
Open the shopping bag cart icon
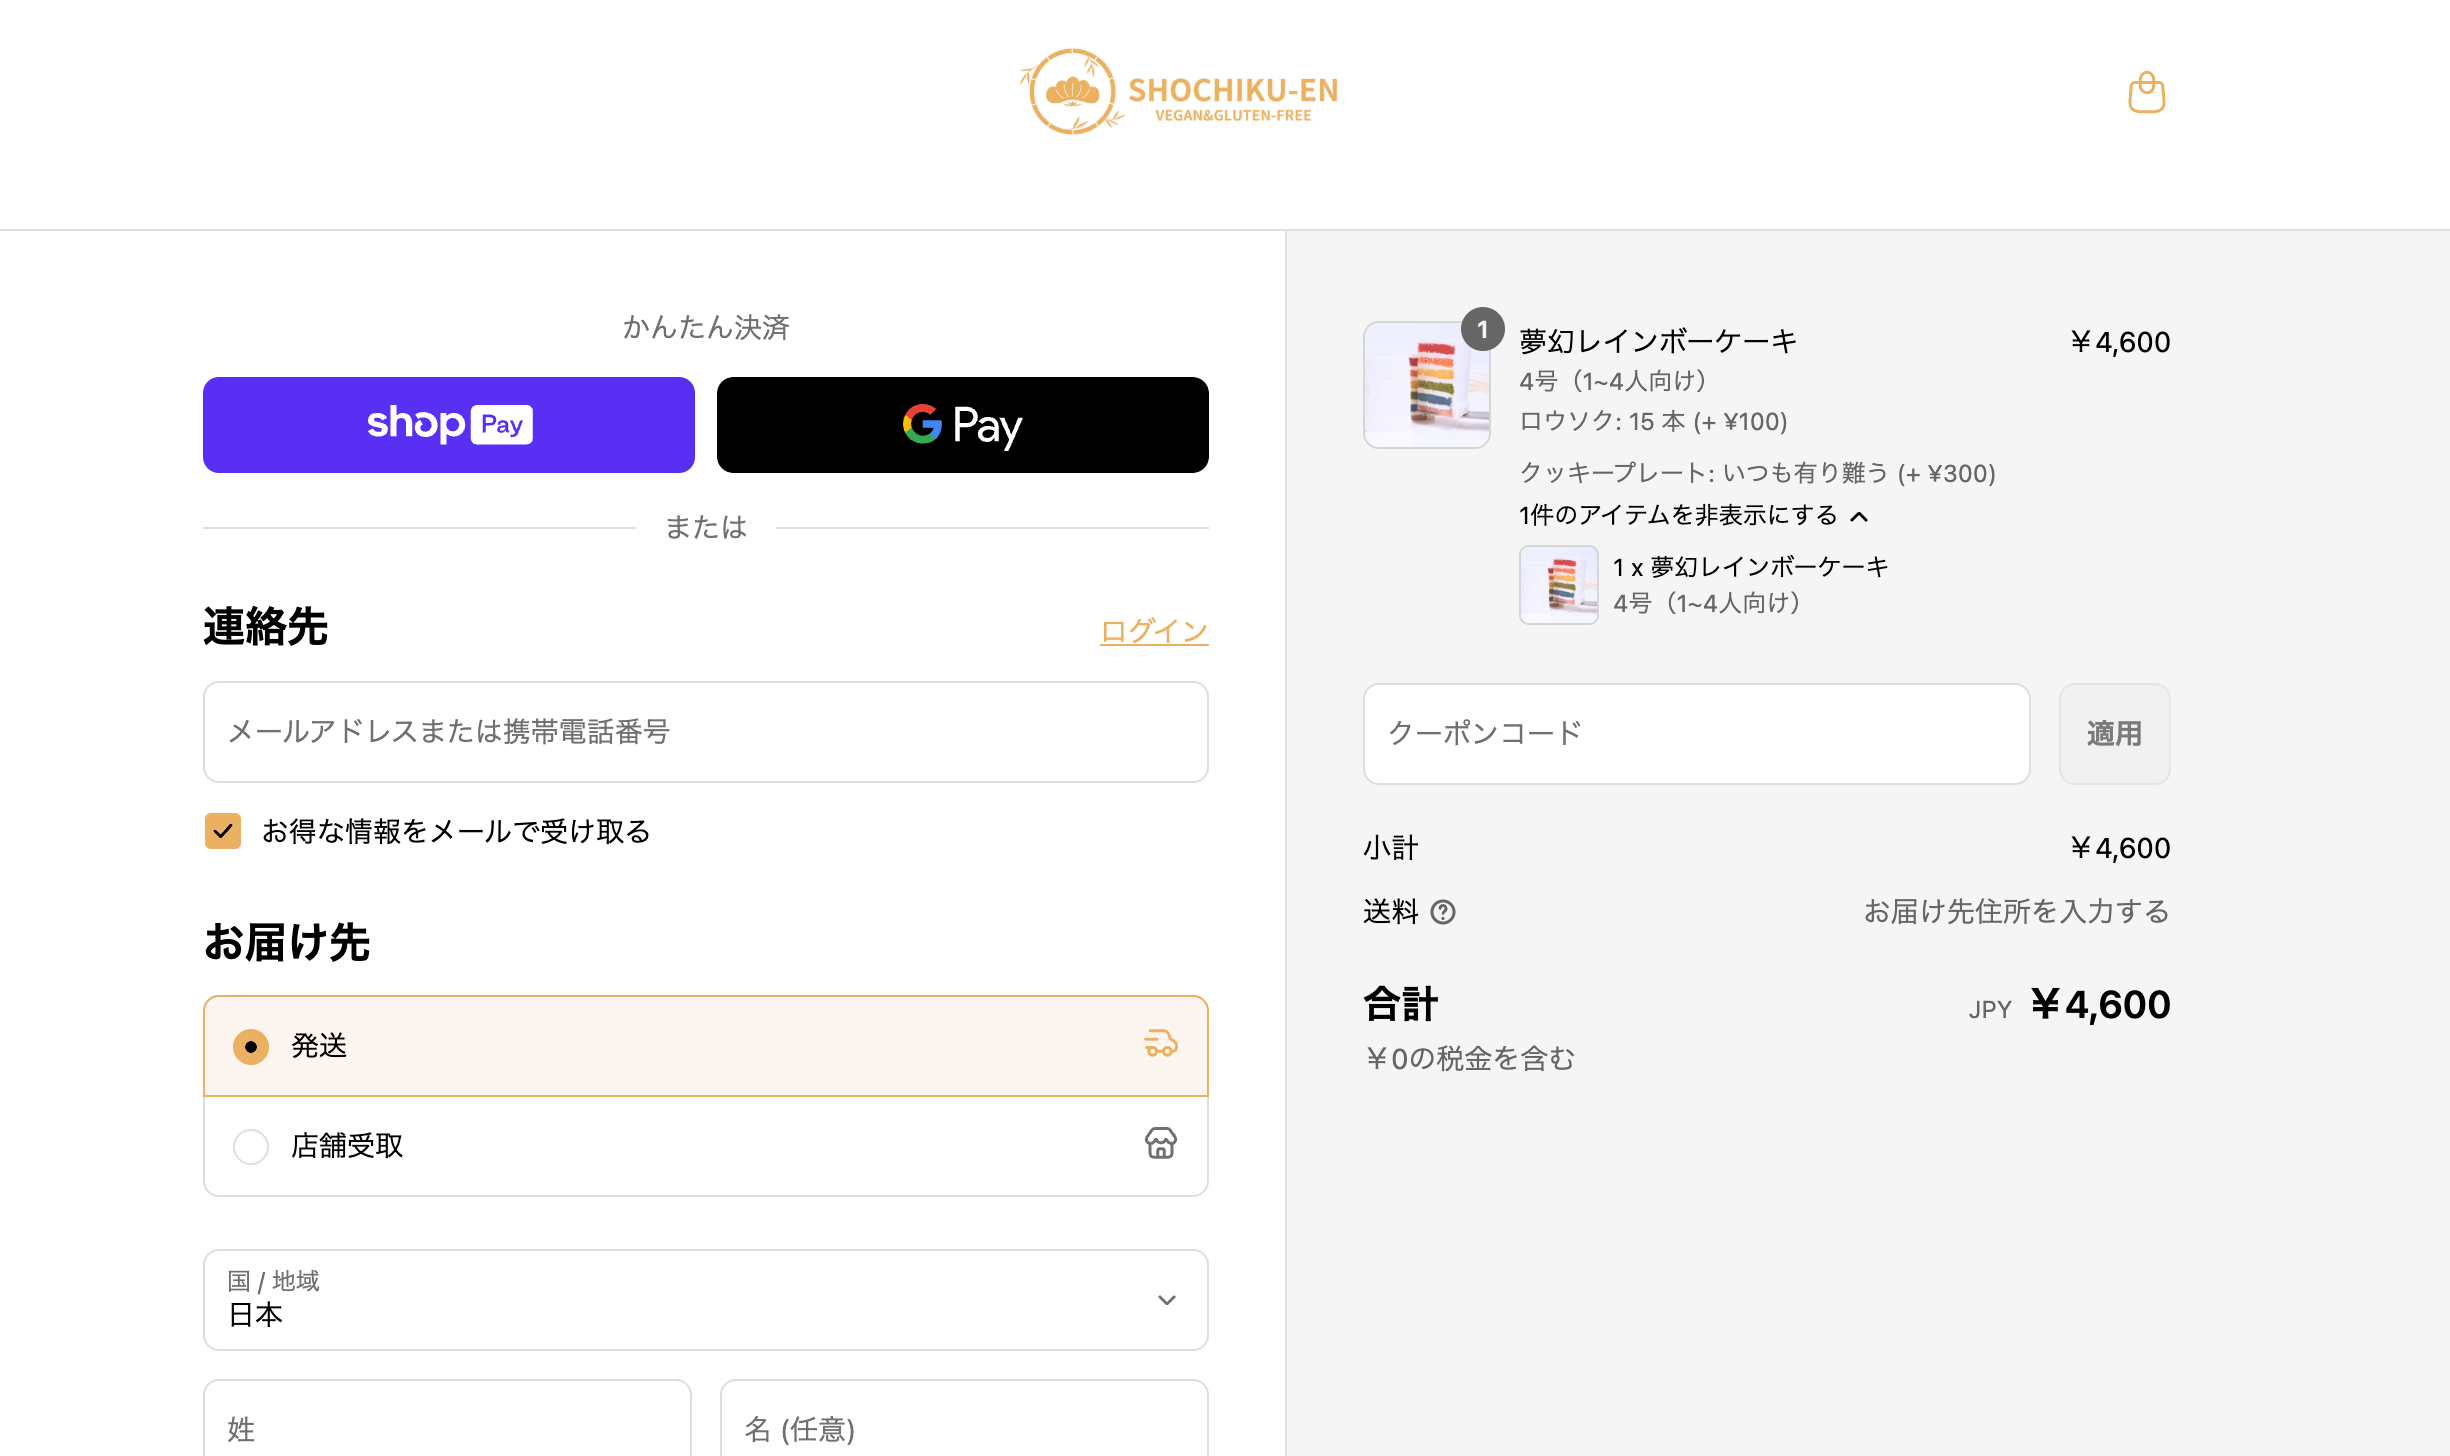pyautogui.click(x=2146, y=92)
